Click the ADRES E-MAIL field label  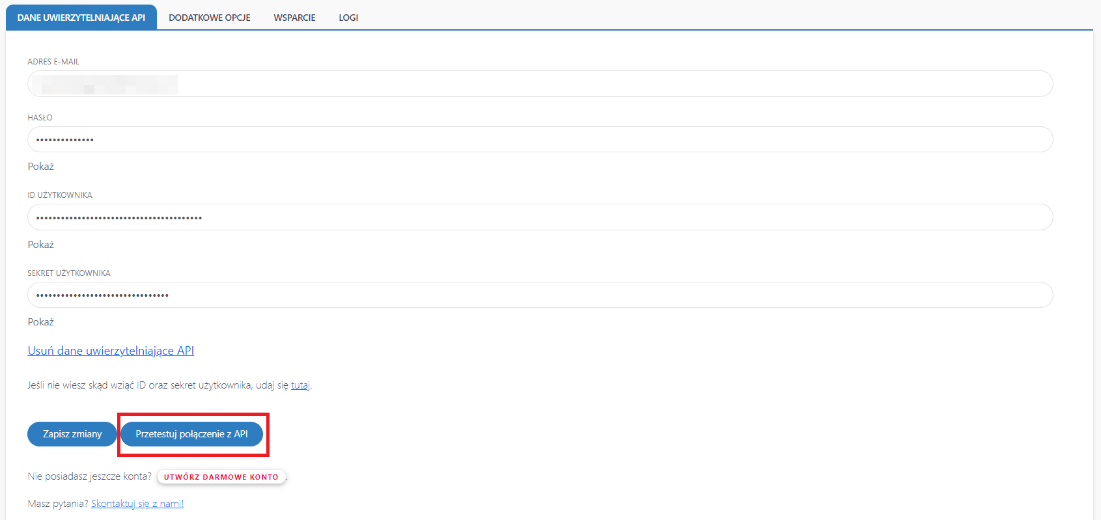coord(53,62)
